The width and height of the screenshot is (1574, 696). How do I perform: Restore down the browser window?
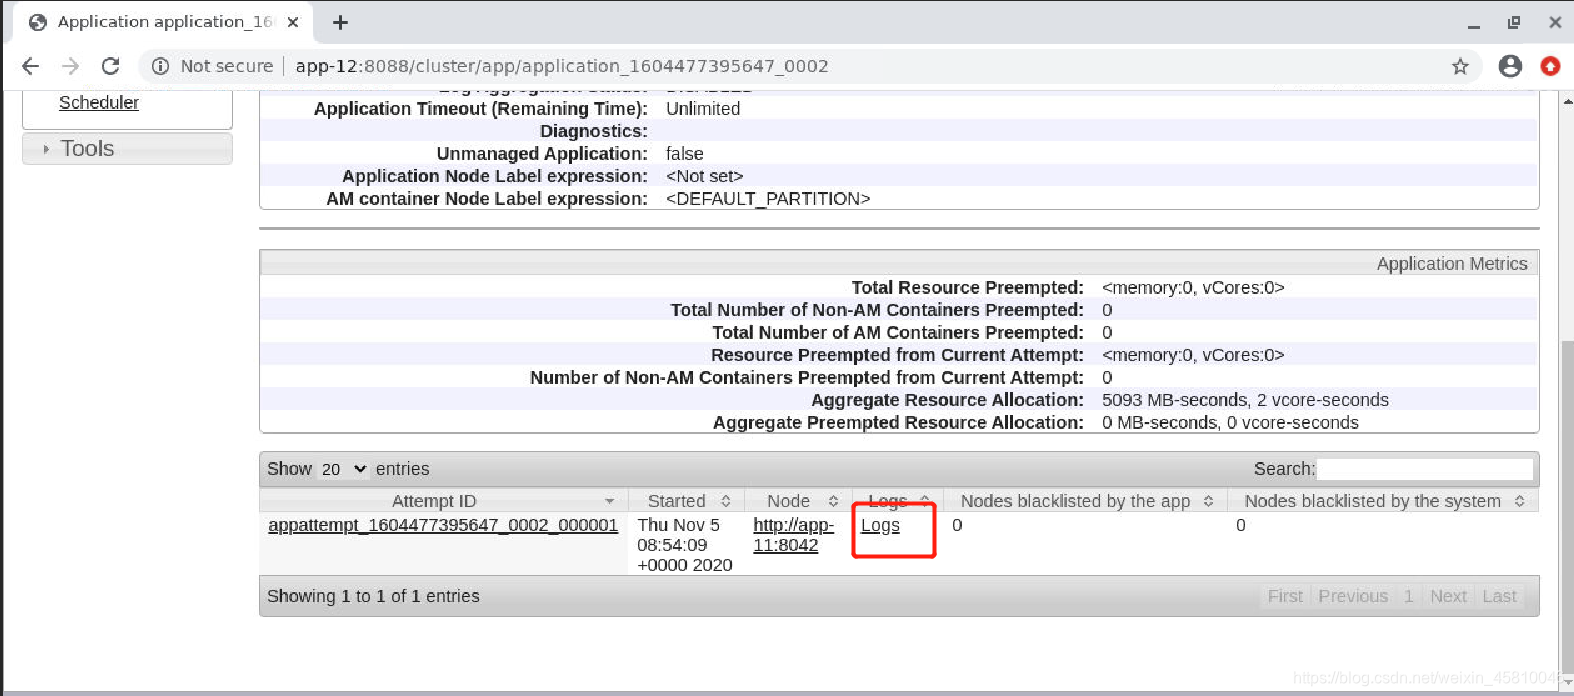(1514, 22)
